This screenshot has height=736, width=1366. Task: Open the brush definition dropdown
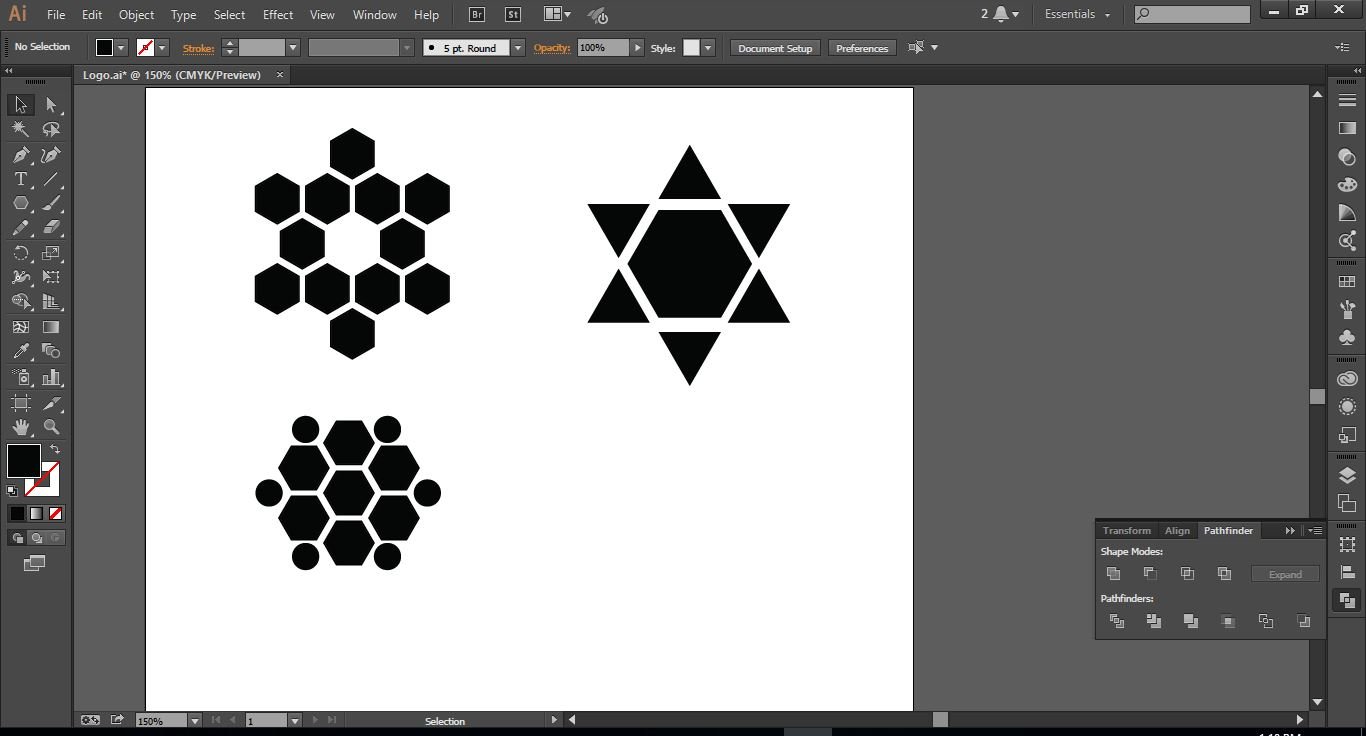517,48
